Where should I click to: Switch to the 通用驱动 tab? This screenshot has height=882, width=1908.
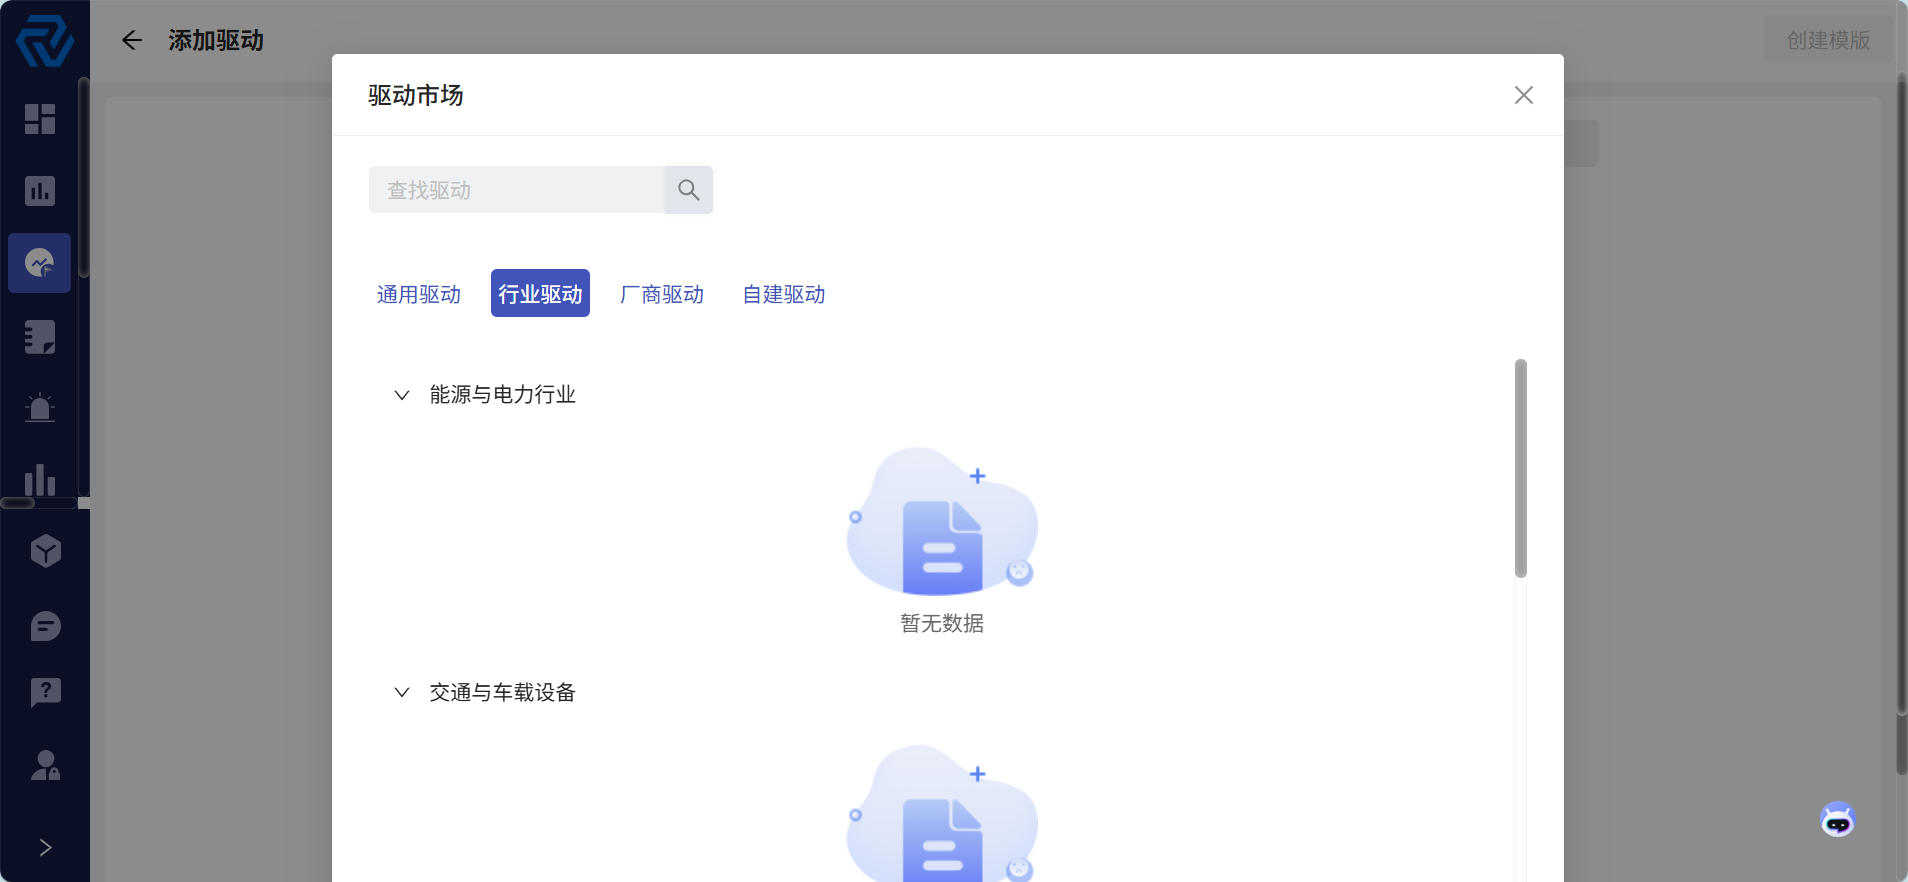point(419,294)
